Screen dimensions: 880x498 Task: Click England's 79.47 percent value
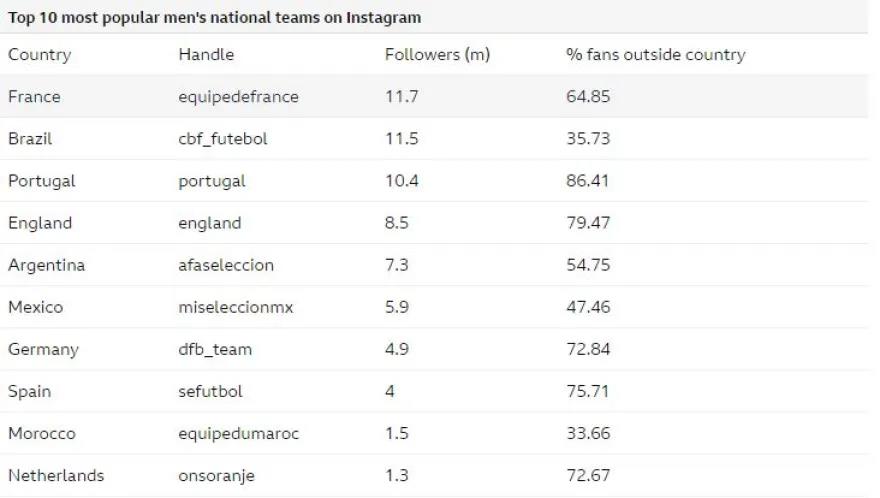click(x=587, y=223)
